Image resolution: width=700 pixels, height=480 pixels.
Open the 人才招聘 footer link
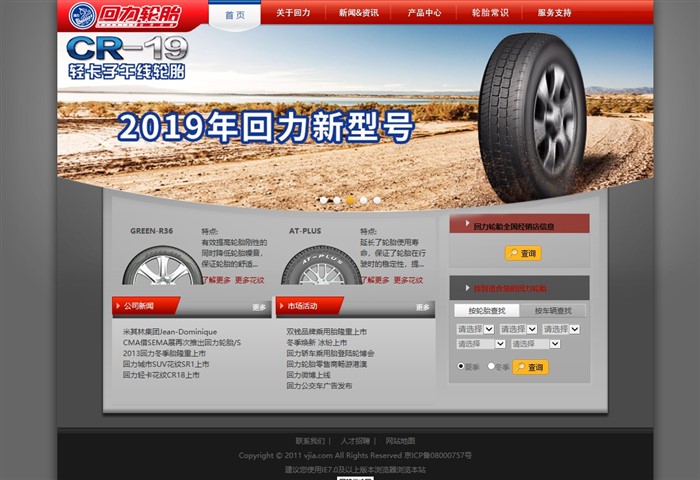(x=355, y=441)
